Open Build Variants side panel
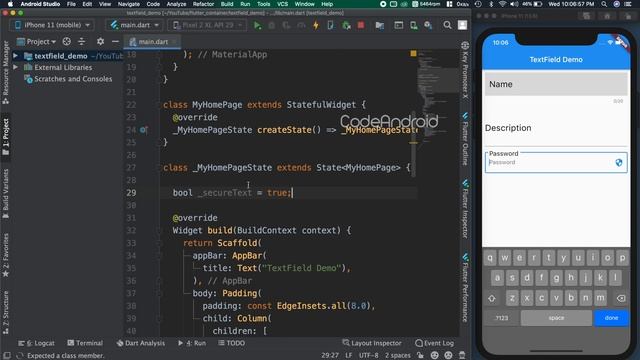This screenshot has height=360, width=640. [x=6, y=194]
